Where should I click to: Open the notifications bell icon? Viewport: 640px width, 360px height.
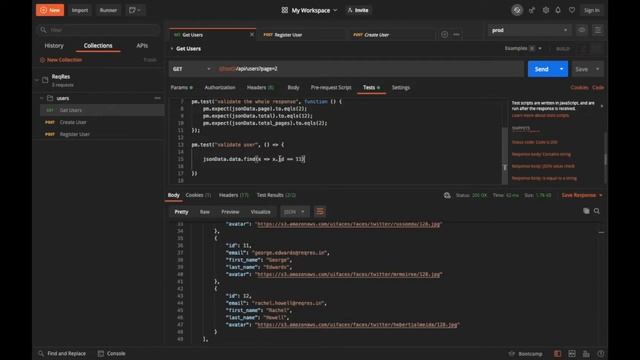point(558,10)
